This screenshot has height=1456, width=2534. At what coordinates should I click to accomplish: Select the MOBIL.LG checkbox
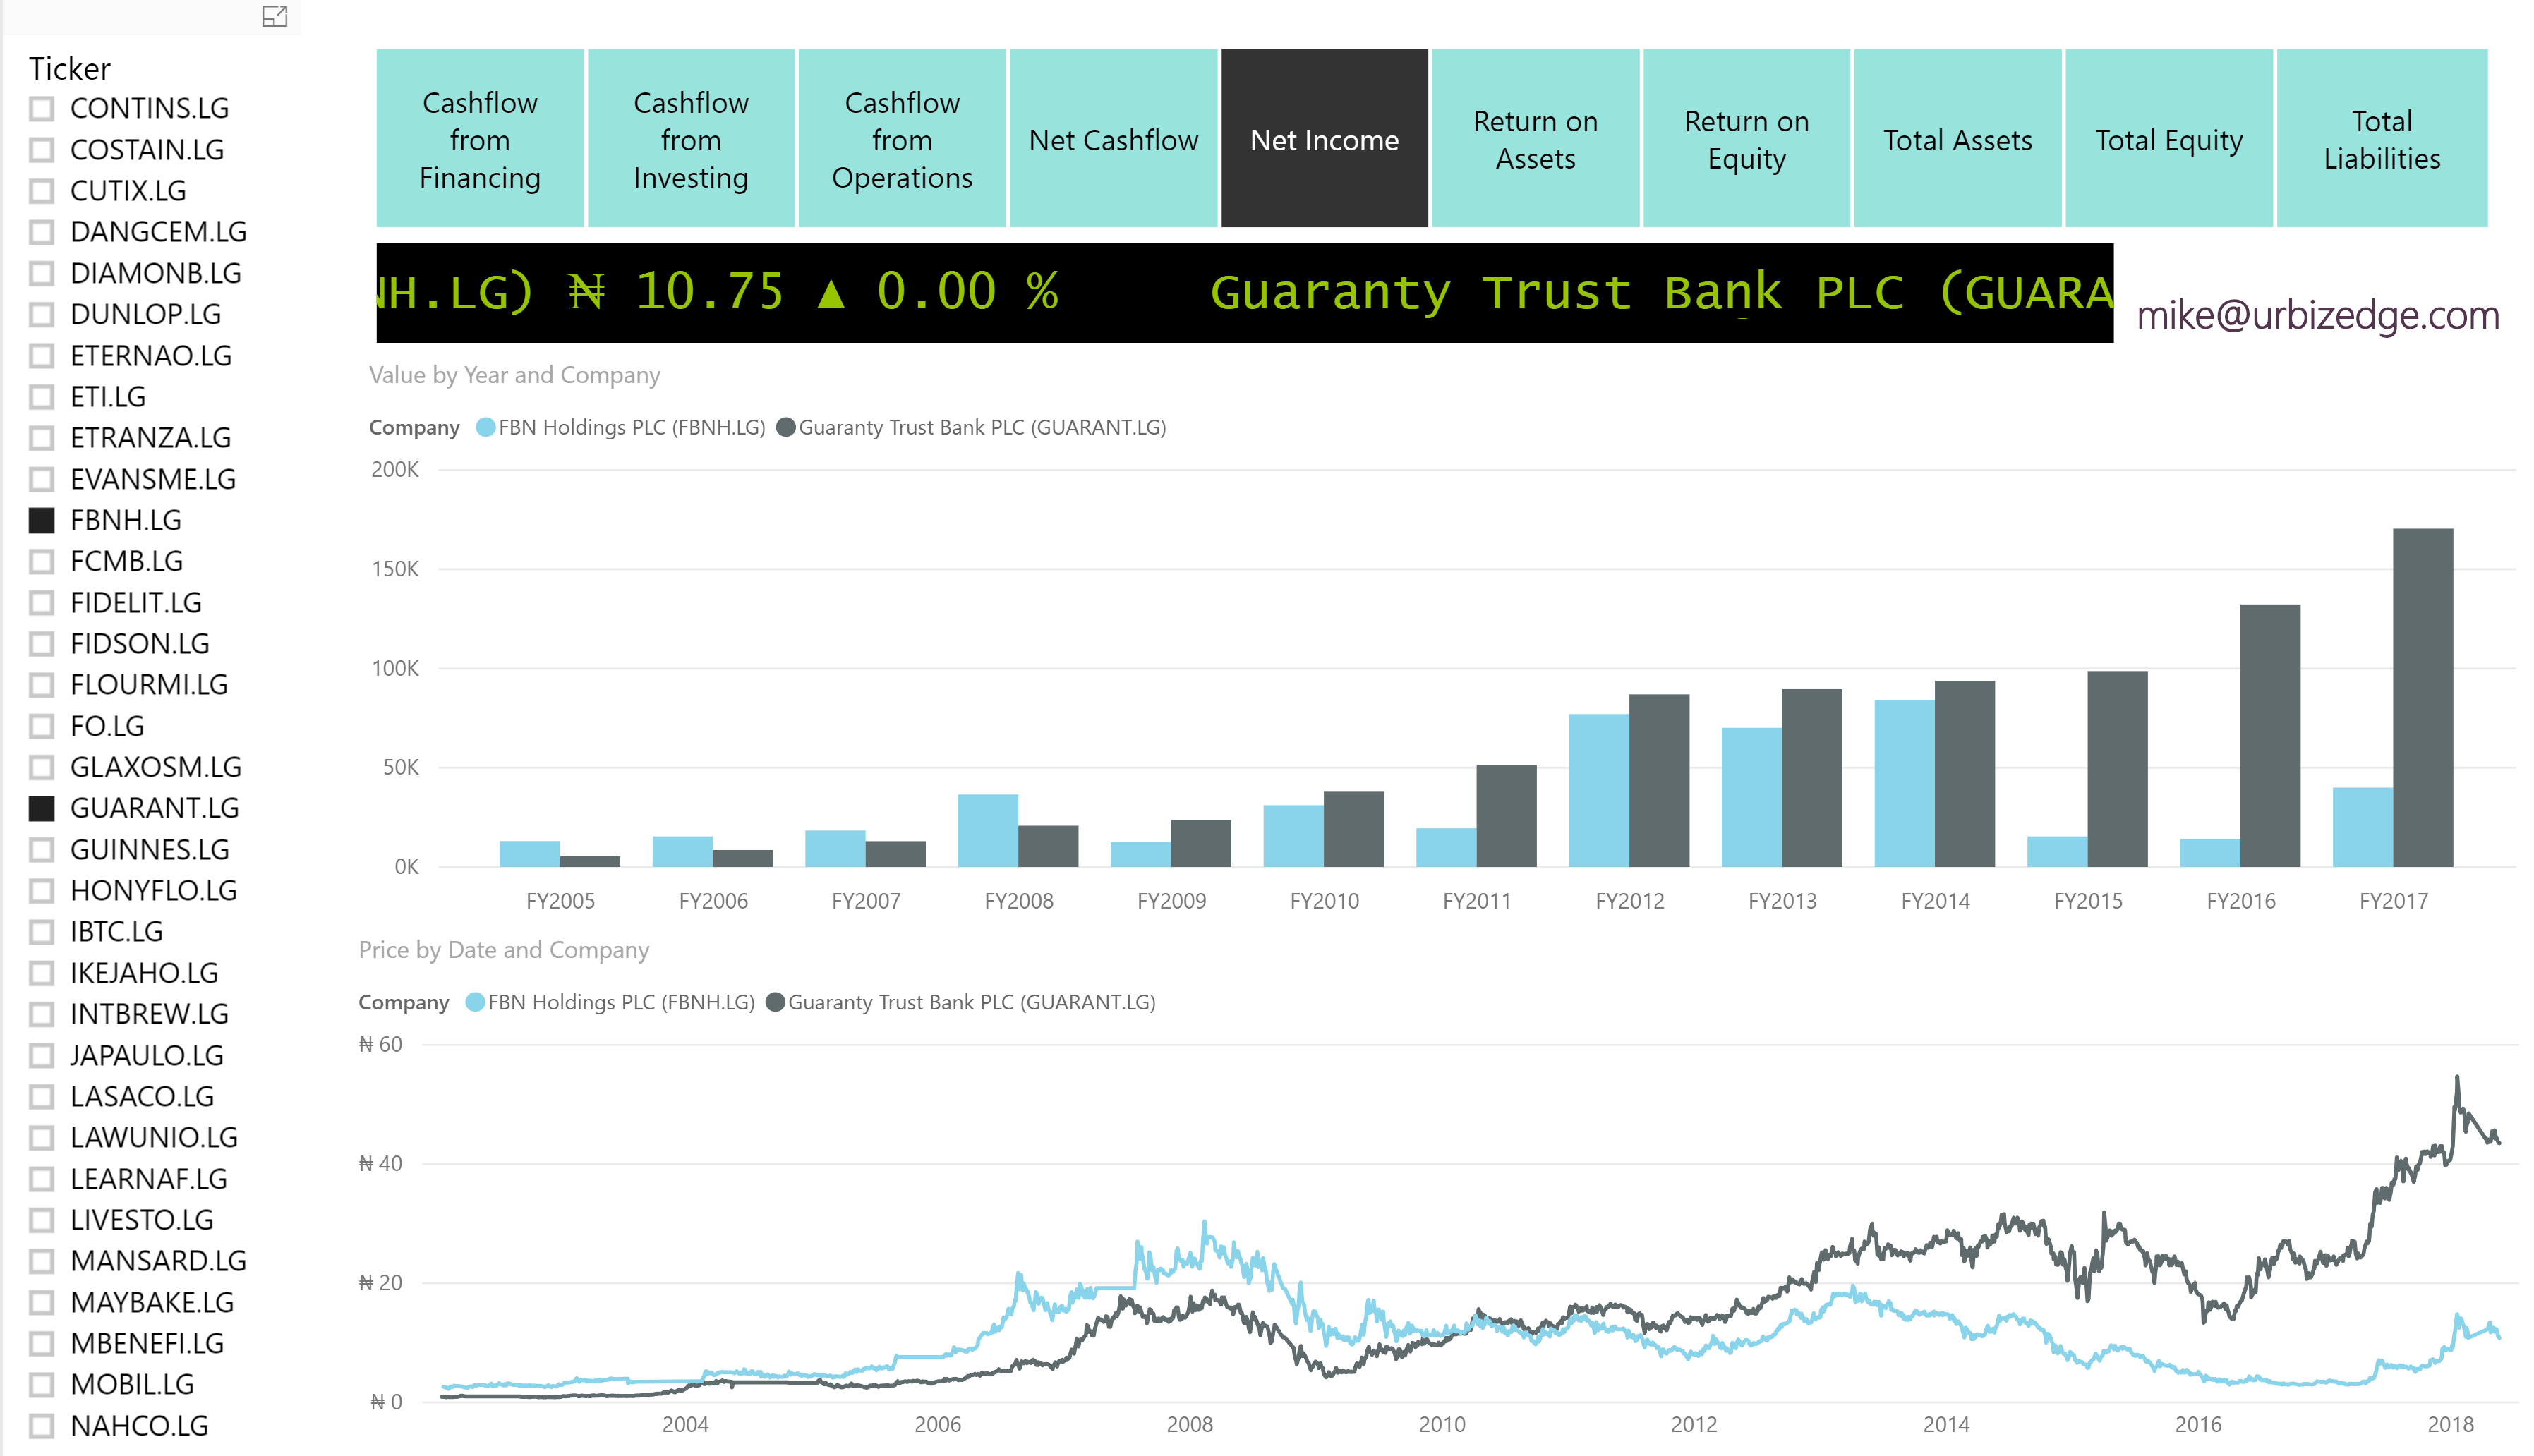pos(42,1384)
